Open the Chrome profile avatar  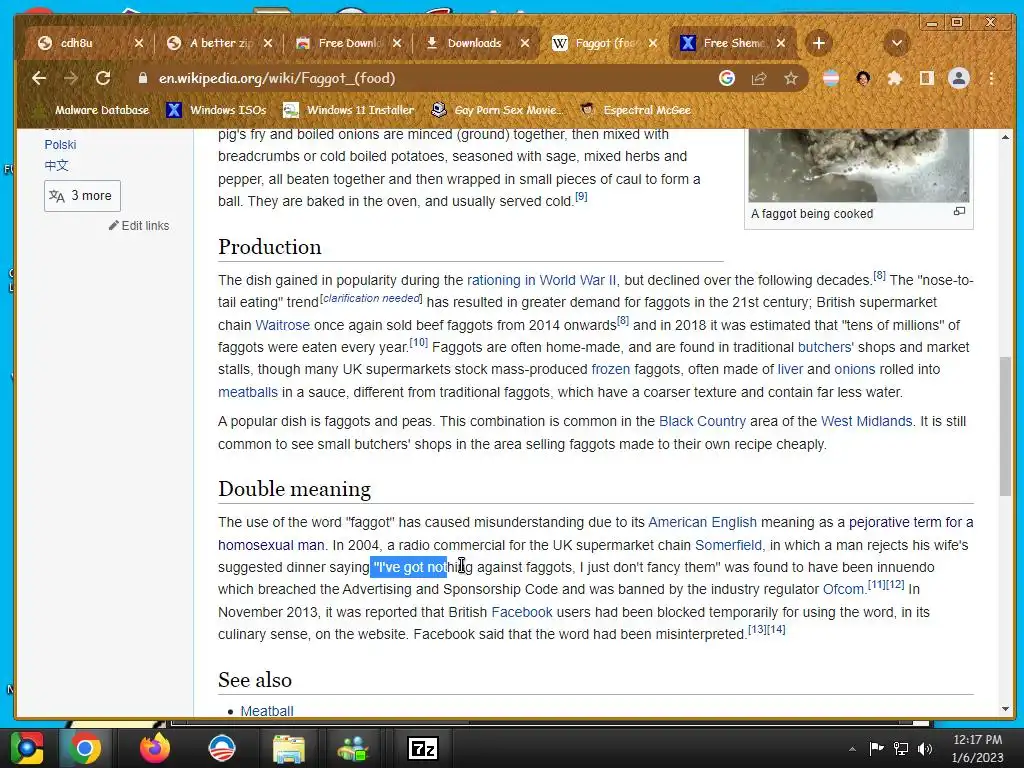[959, 78]
